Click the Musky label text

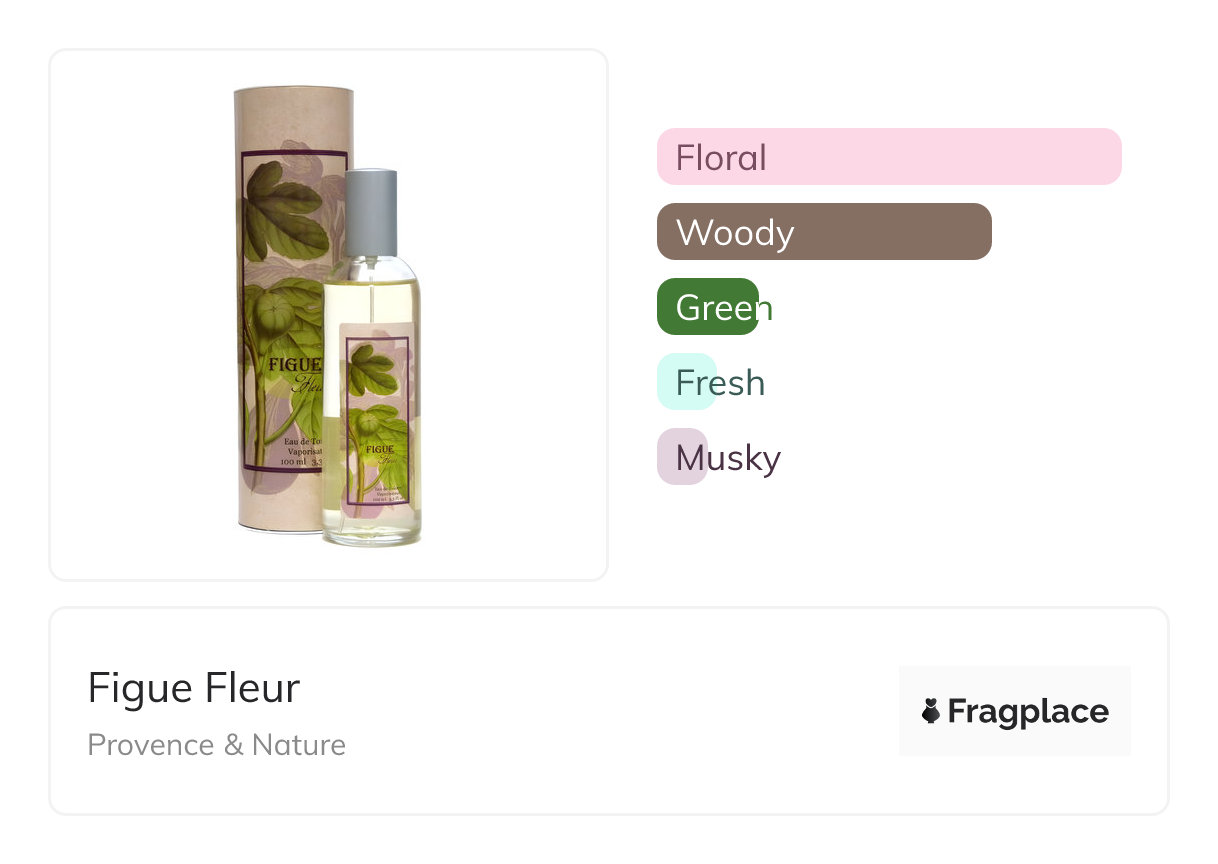[x=728, y=458]
